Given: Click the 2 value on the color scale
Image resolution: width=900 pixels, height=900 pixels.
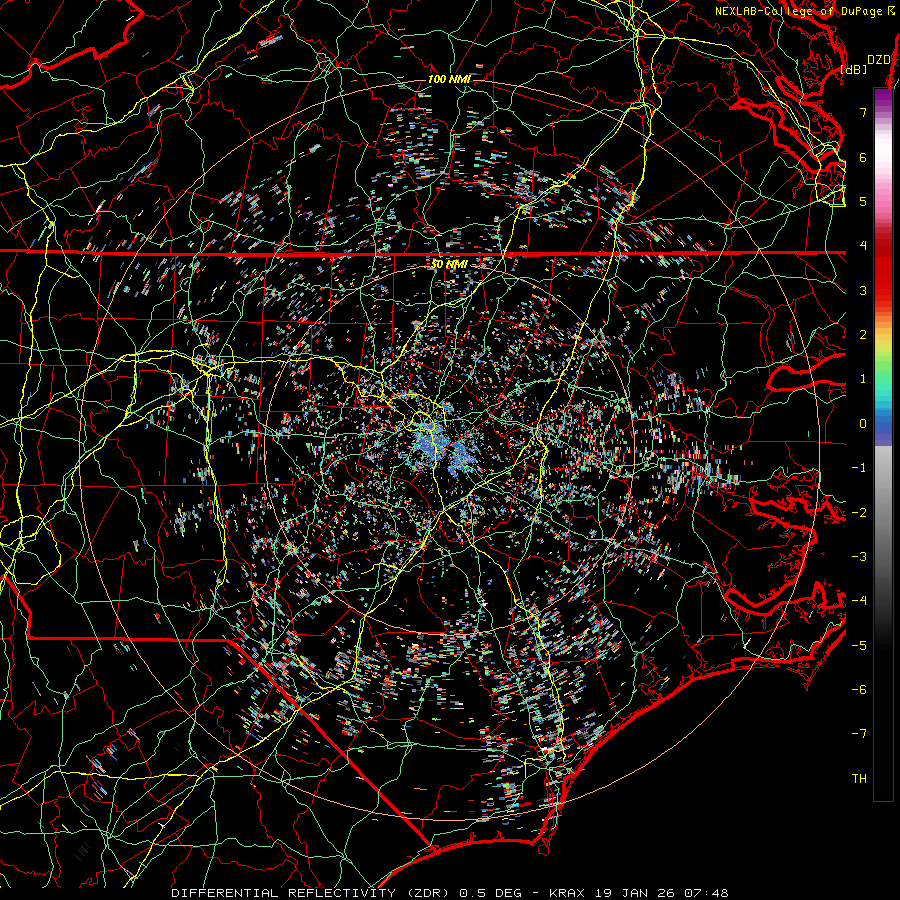Looking at the screenshot, I should [x=863, y=335].
